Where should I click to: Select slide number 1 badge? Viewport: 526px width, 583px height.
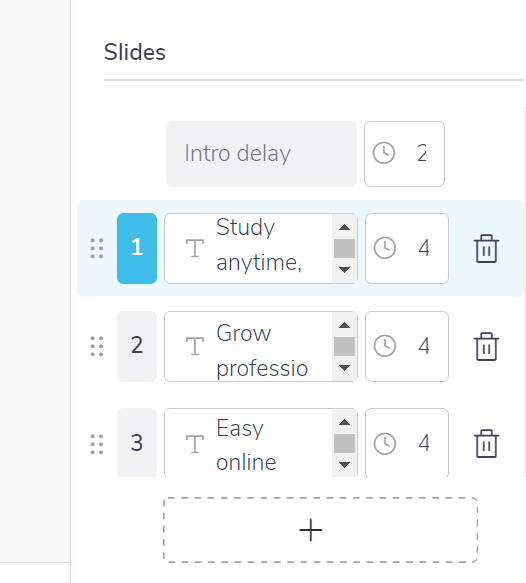click(137, 248)
